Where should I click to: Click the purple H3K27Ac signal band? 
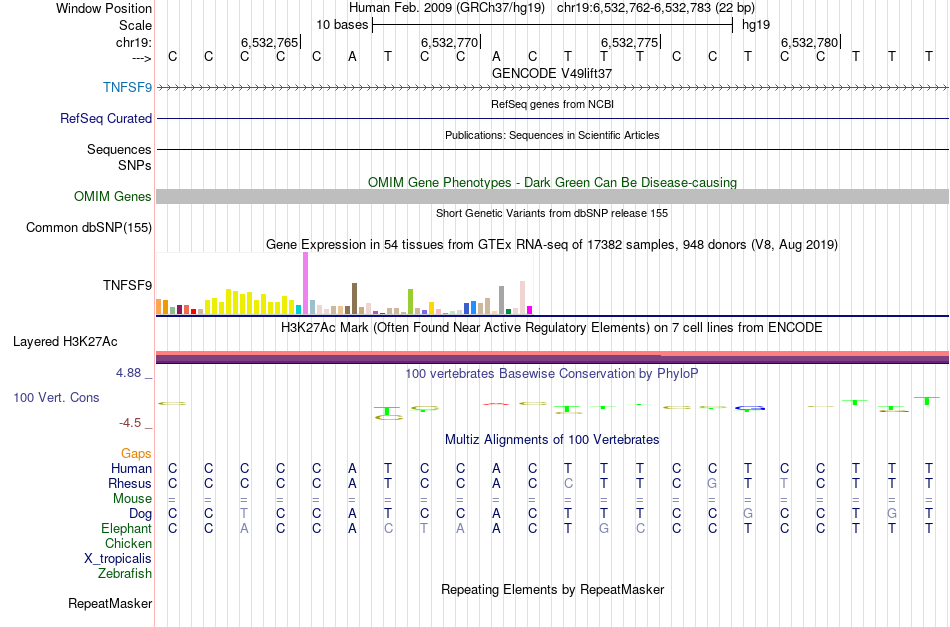552,360
